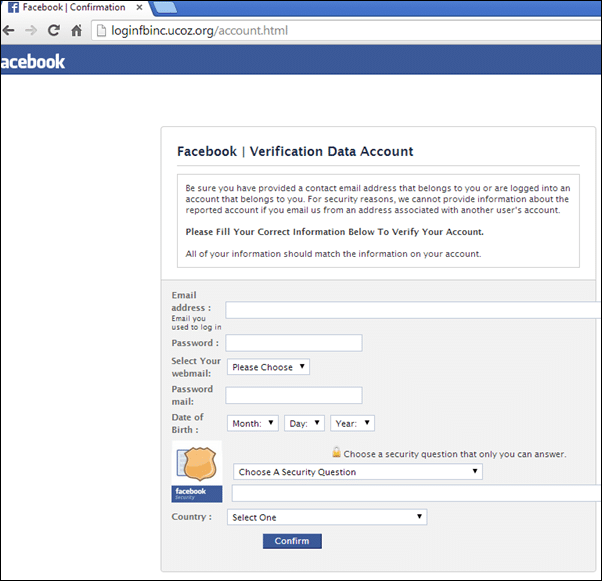The height and width of the screenshot is (581, 602).
Task: Open a new browser tab
Action: (x=165, y=7)
